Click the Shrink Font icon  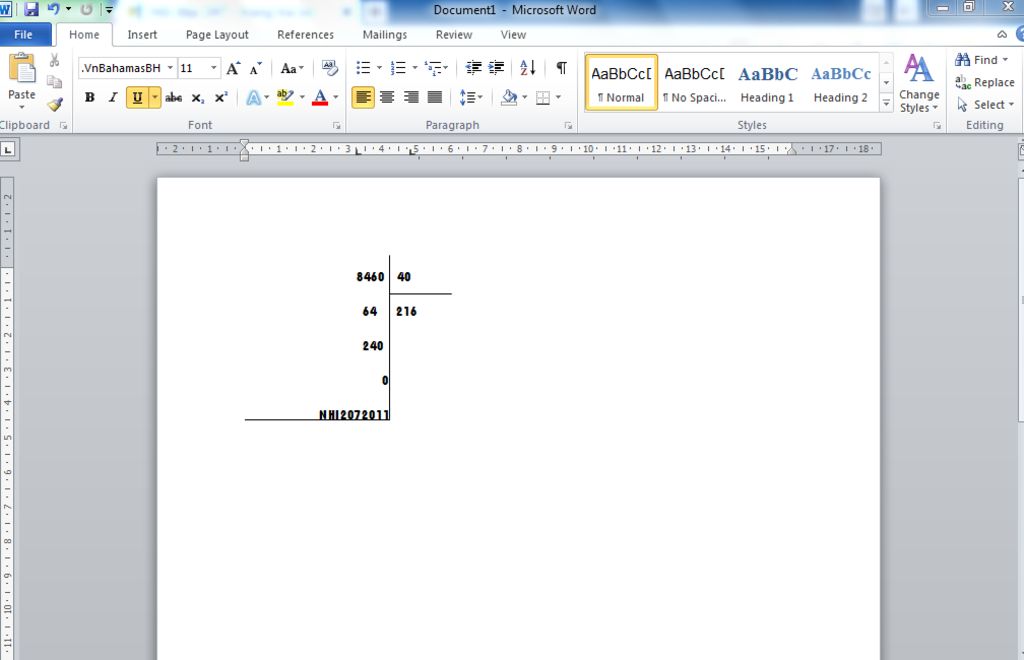coord(255,68)
